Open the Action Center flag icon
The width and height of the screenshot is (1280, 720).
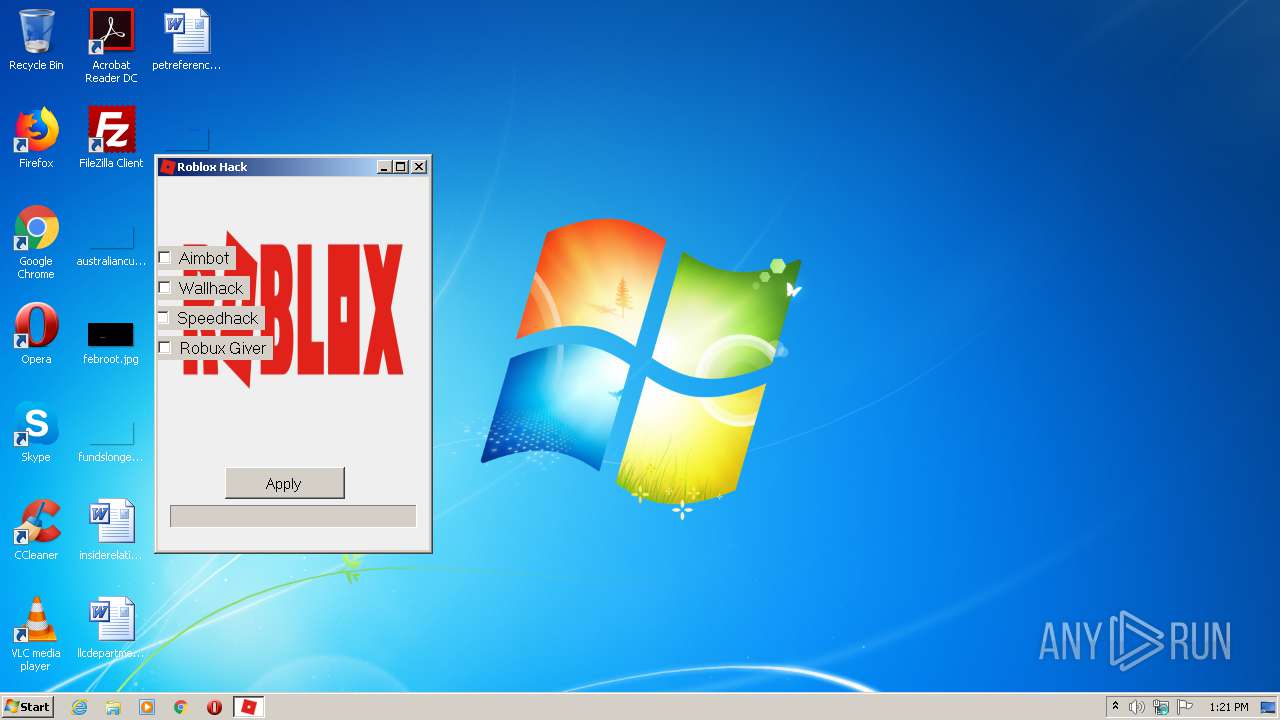point(1185,707)
